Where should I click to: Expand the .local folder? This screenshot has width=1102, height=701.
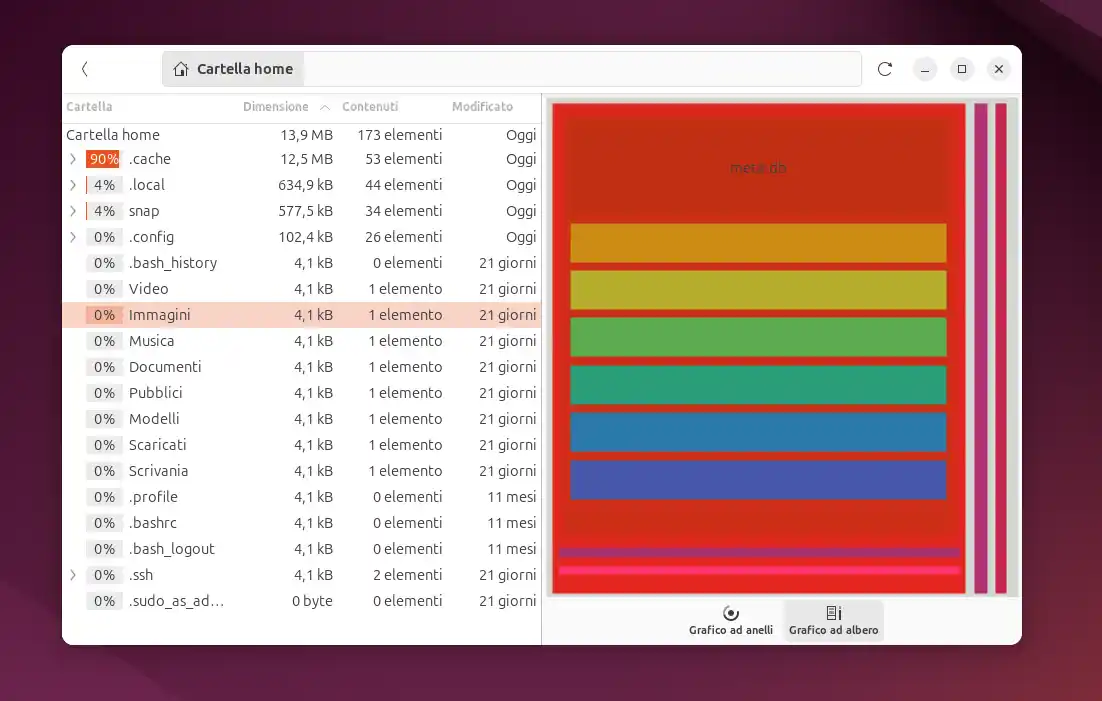point(73,185)
